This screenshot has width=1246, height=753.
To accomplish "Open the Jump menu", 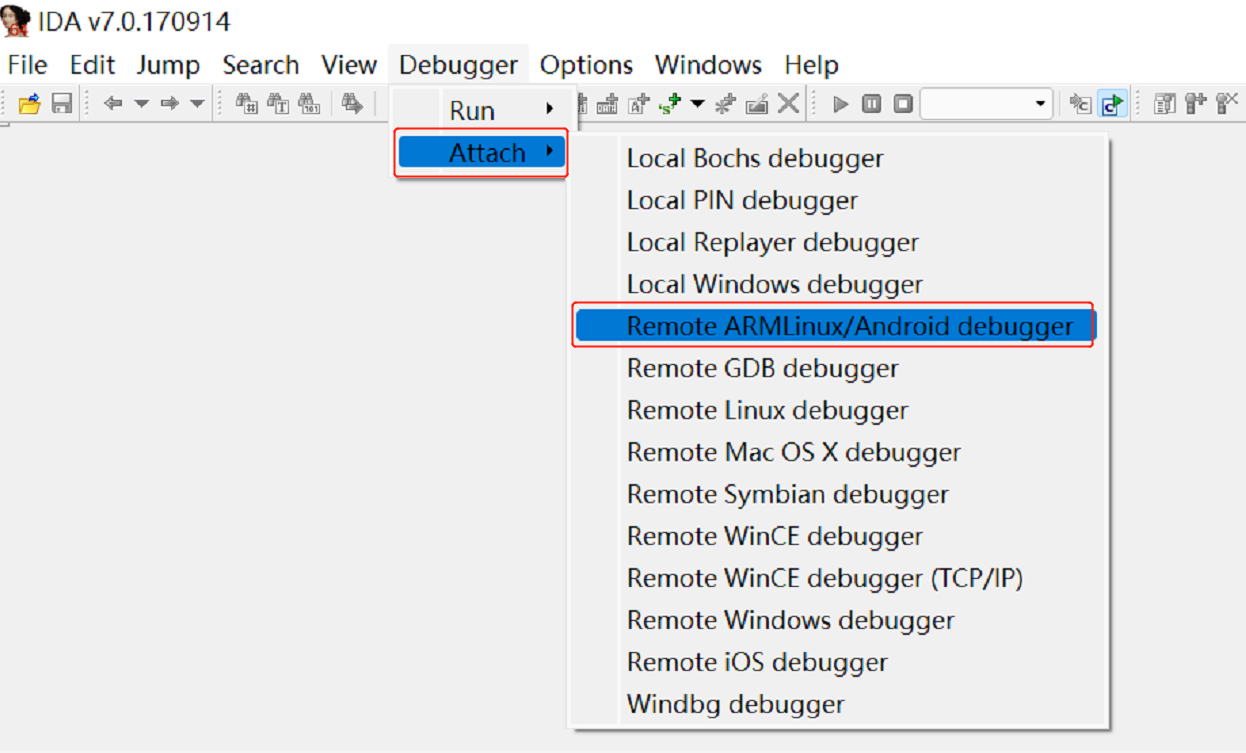I will coord(168,65).
